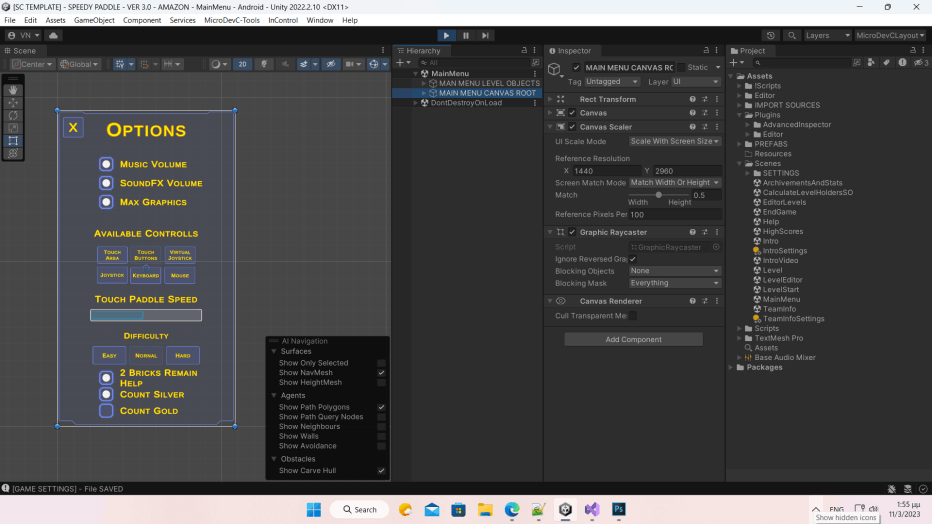Open Photoshop from the Windows taskbar

[x=619, y=509]
